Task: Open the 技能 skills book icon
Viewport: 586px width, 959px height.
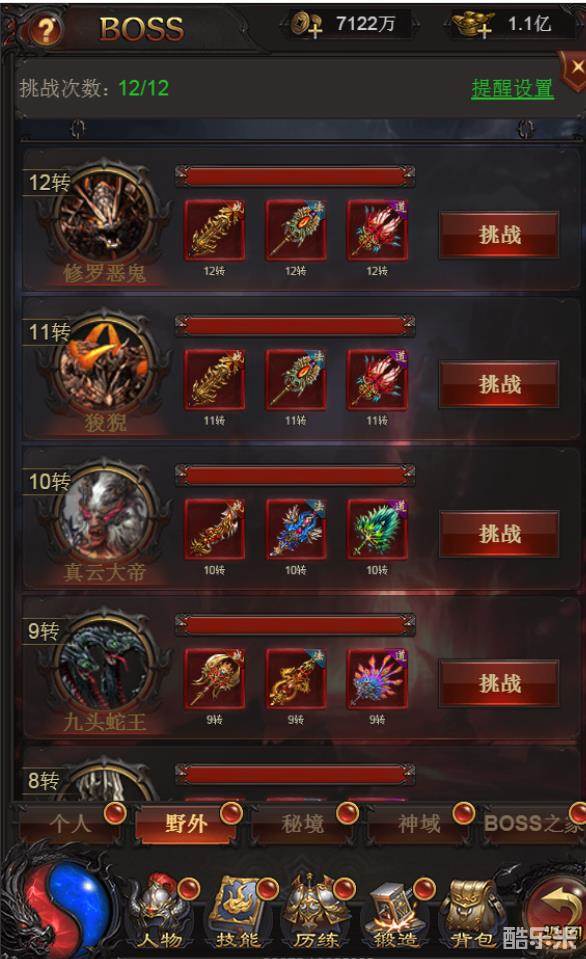Action: click(x=239, y=911)
